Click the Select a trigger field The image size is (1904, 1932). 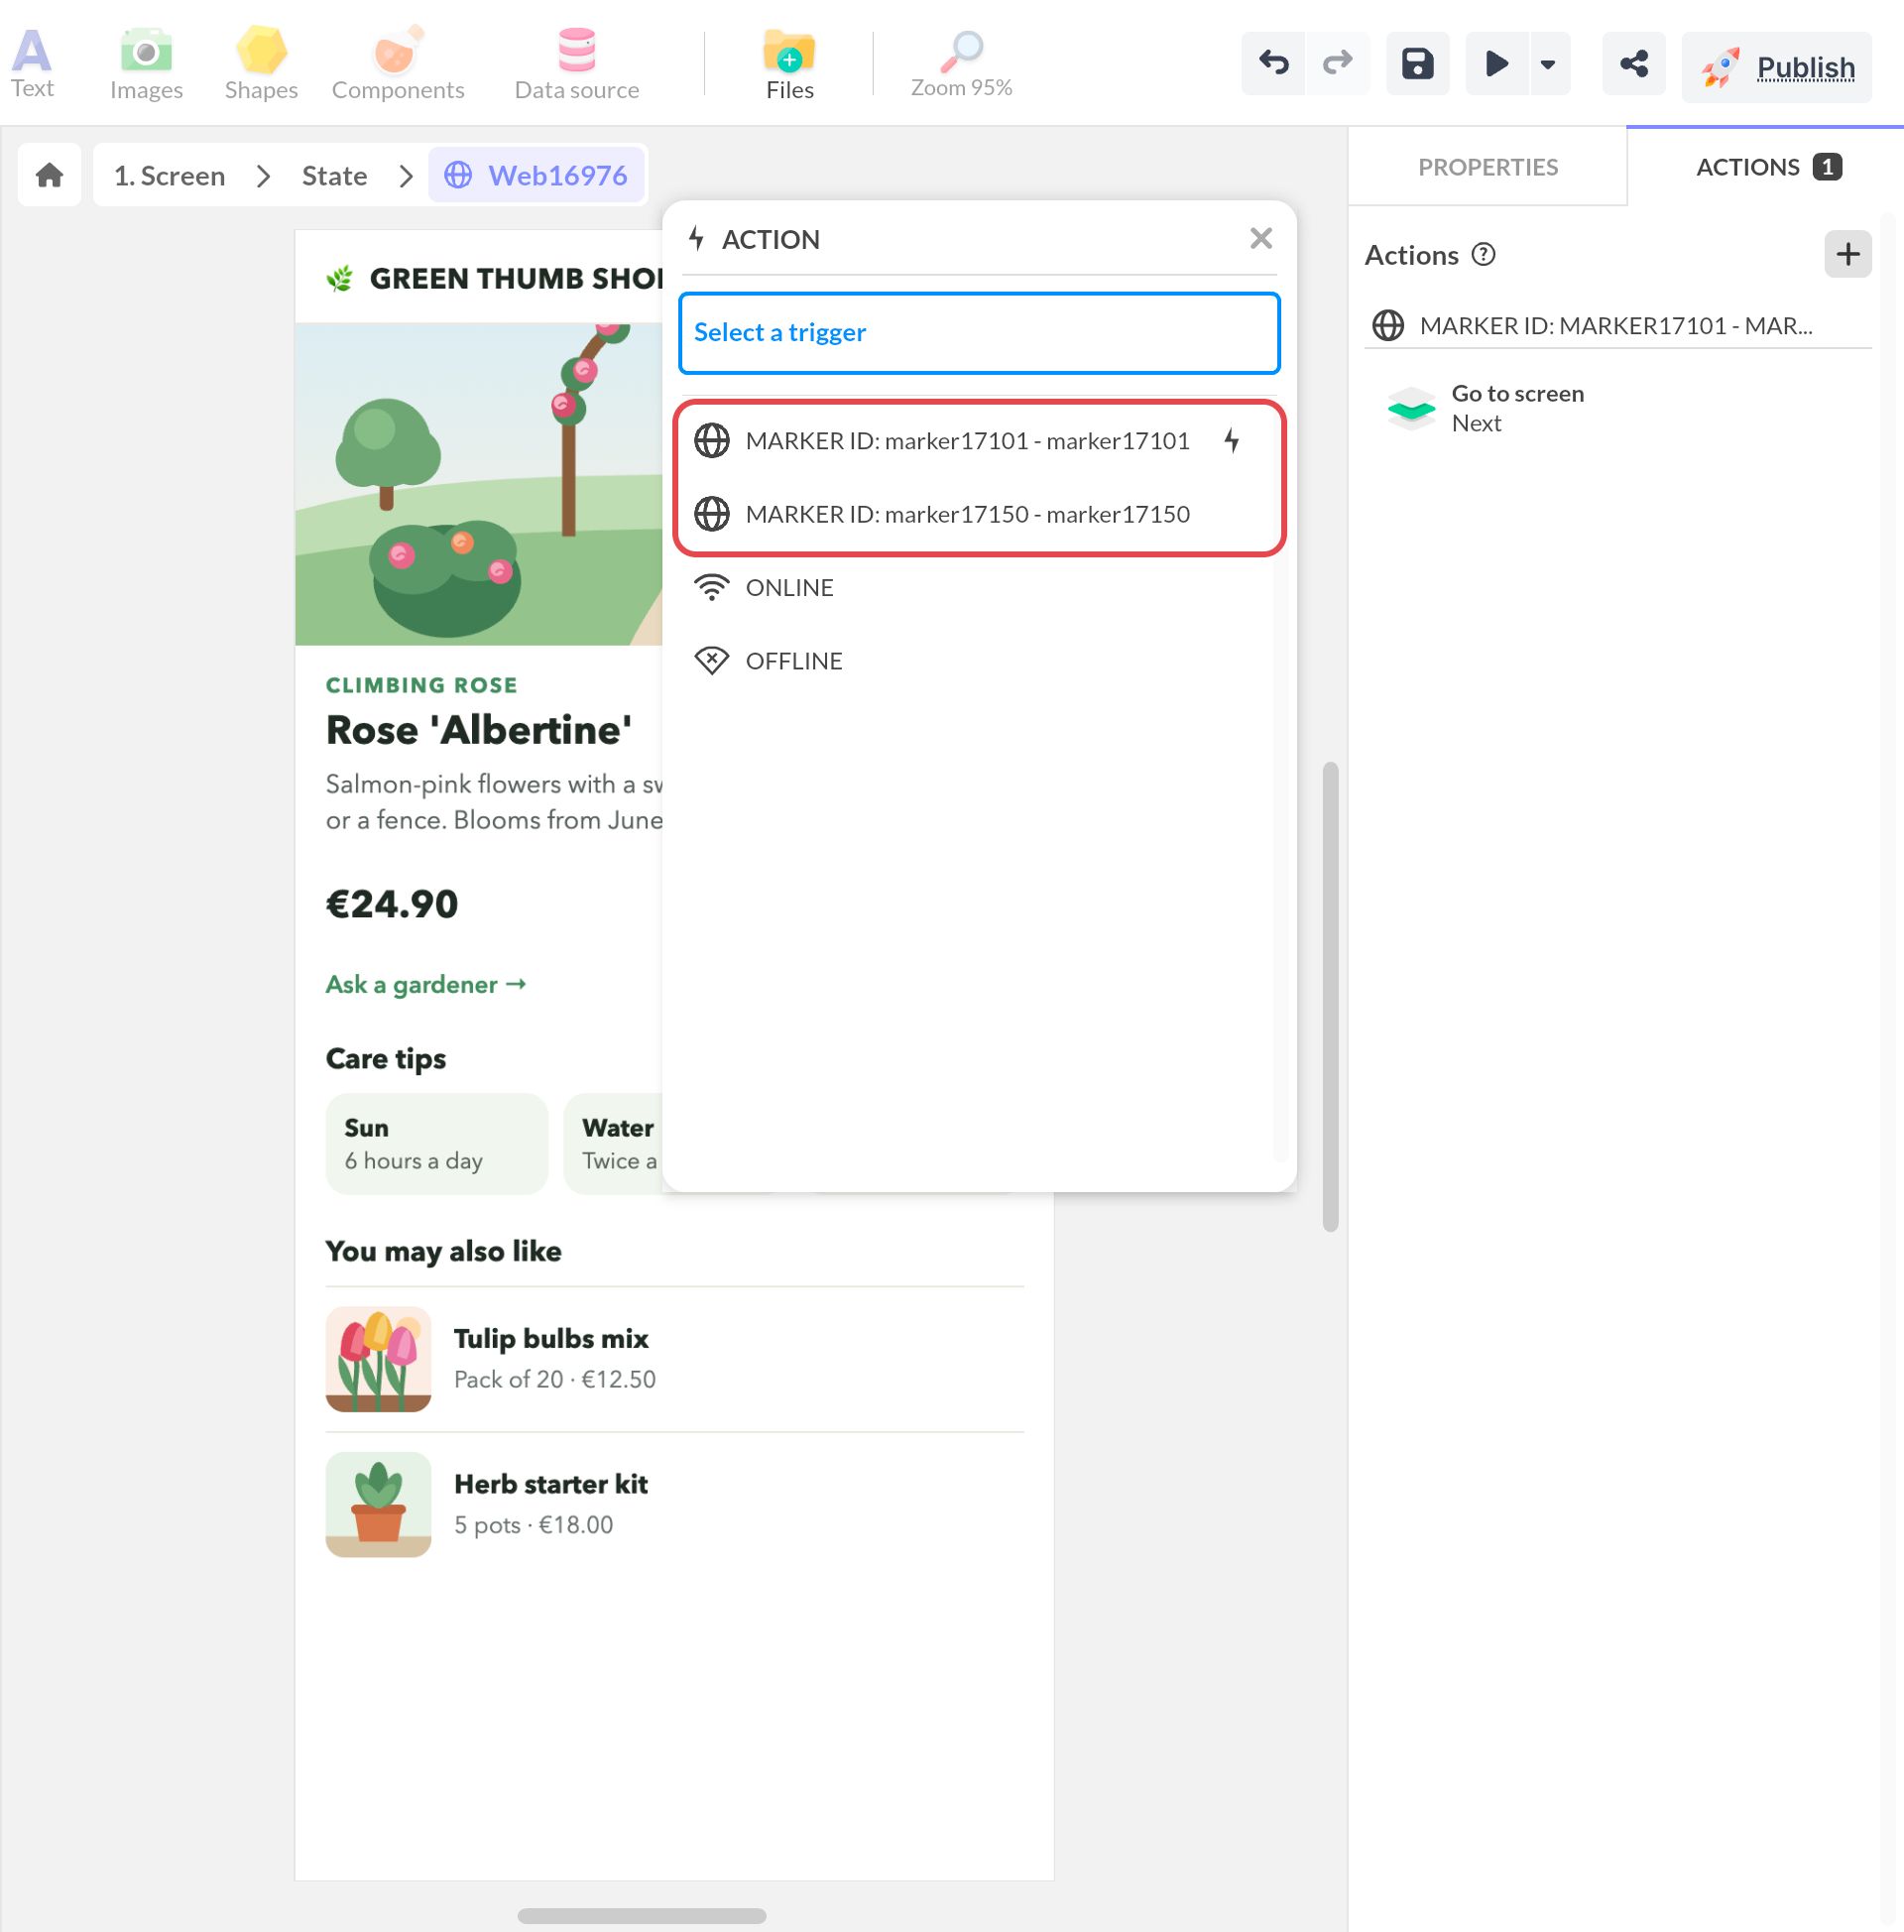click(979, 333)
